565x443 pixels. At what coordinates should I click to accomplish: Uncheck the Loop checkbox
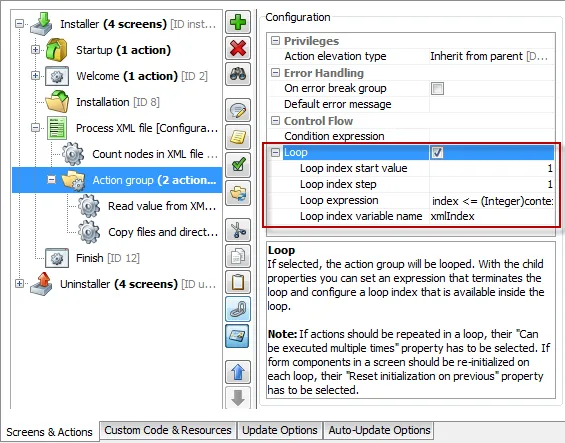click(437, 152)
